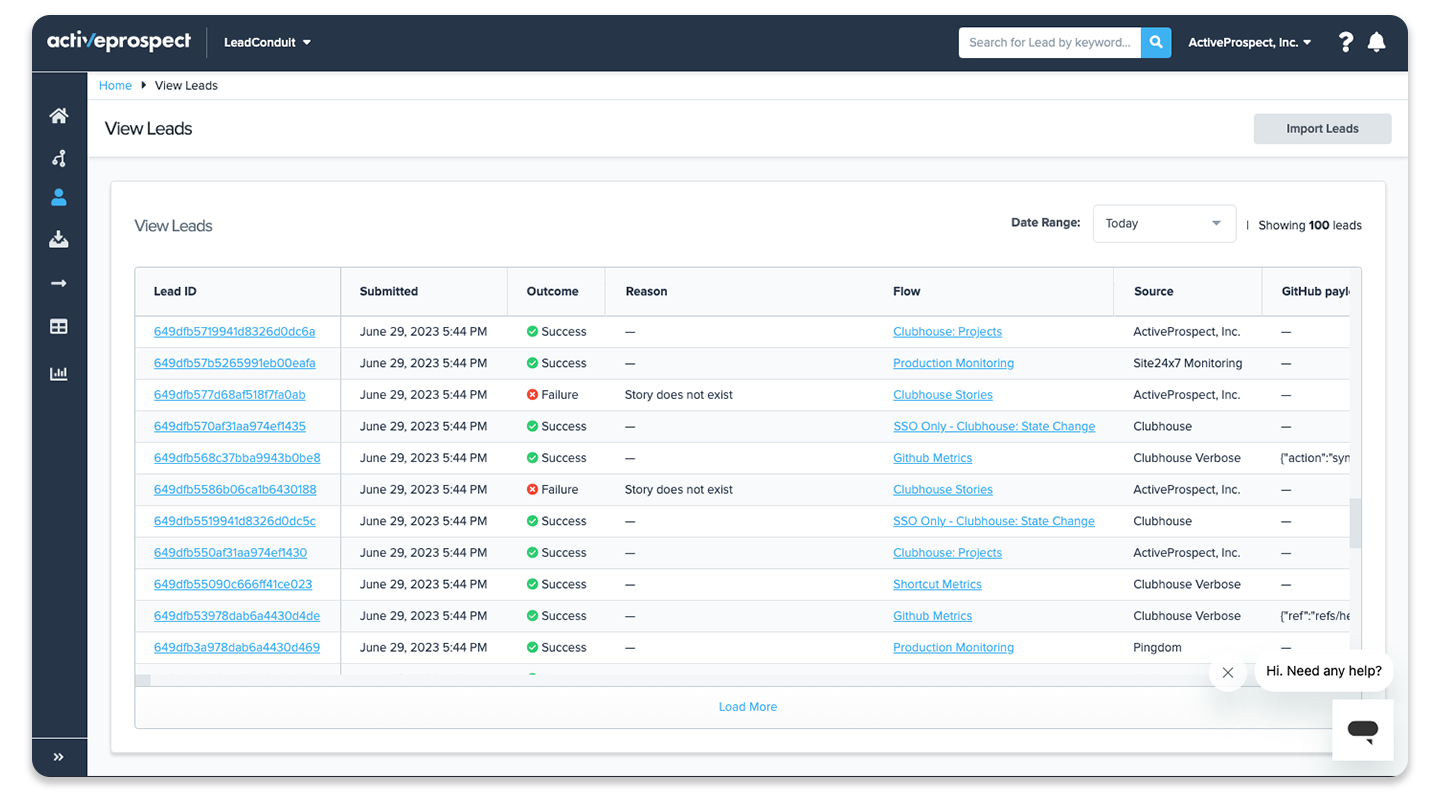The height and width of the screenshot is (796, 1440).
Task: Open the Flows icon in the sidebar
Action: point(59,158)
